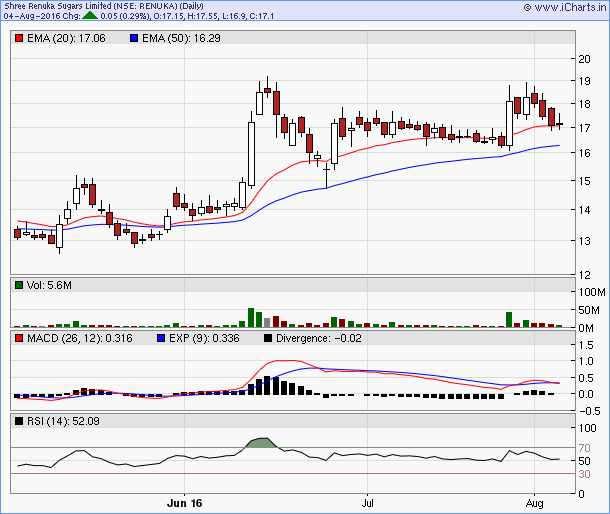The height and width of the screenshot is (514, 610).
Task: Click the Divergence: -0.02 label
Action: tap(319, 338)
